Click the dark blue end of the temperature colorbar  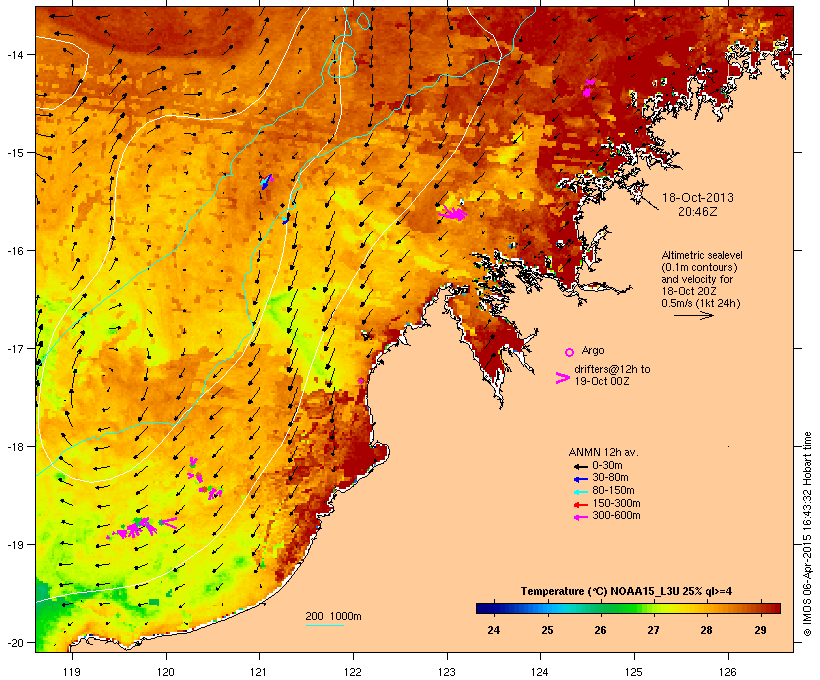pyautogui.click(x=484, y=608)
